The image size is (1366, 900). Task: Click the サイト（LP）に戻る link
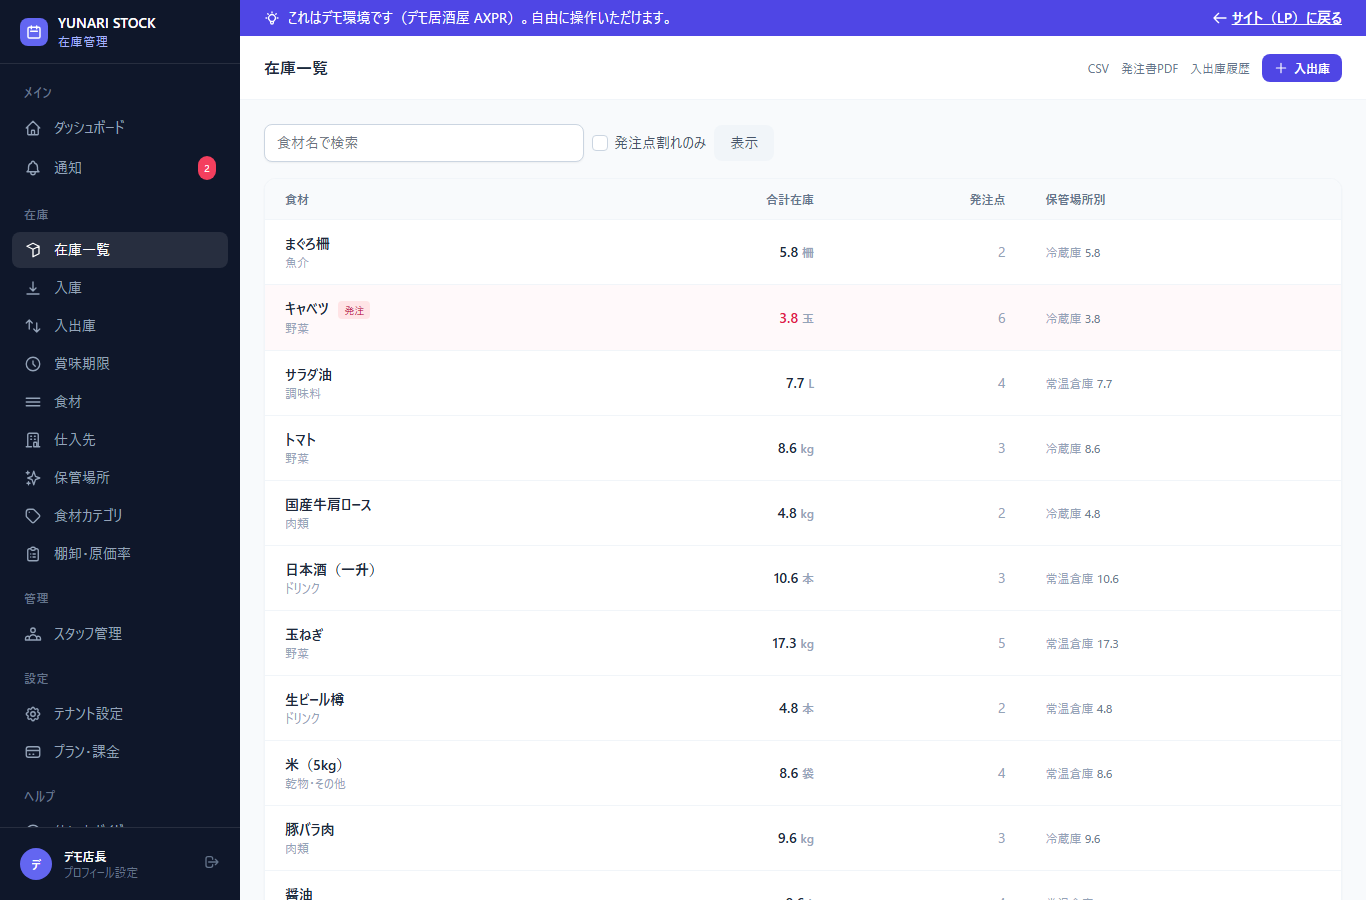click(x=1286, y=18)
